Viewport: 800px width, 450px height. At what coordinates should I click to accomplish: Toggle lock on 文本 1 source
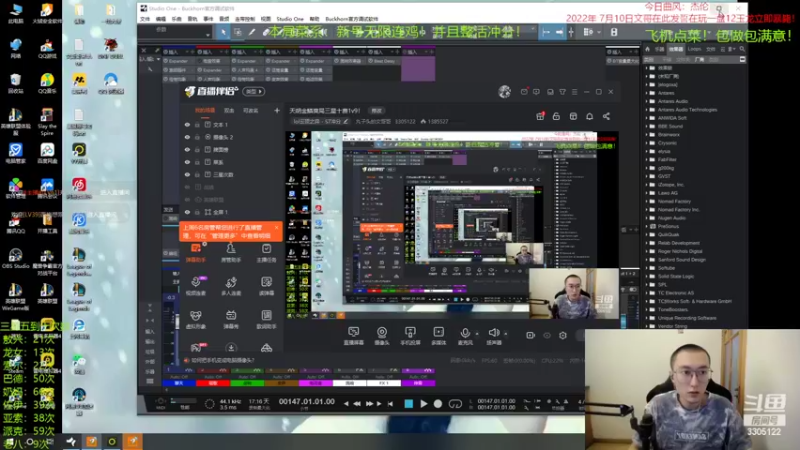pos(197,124)
